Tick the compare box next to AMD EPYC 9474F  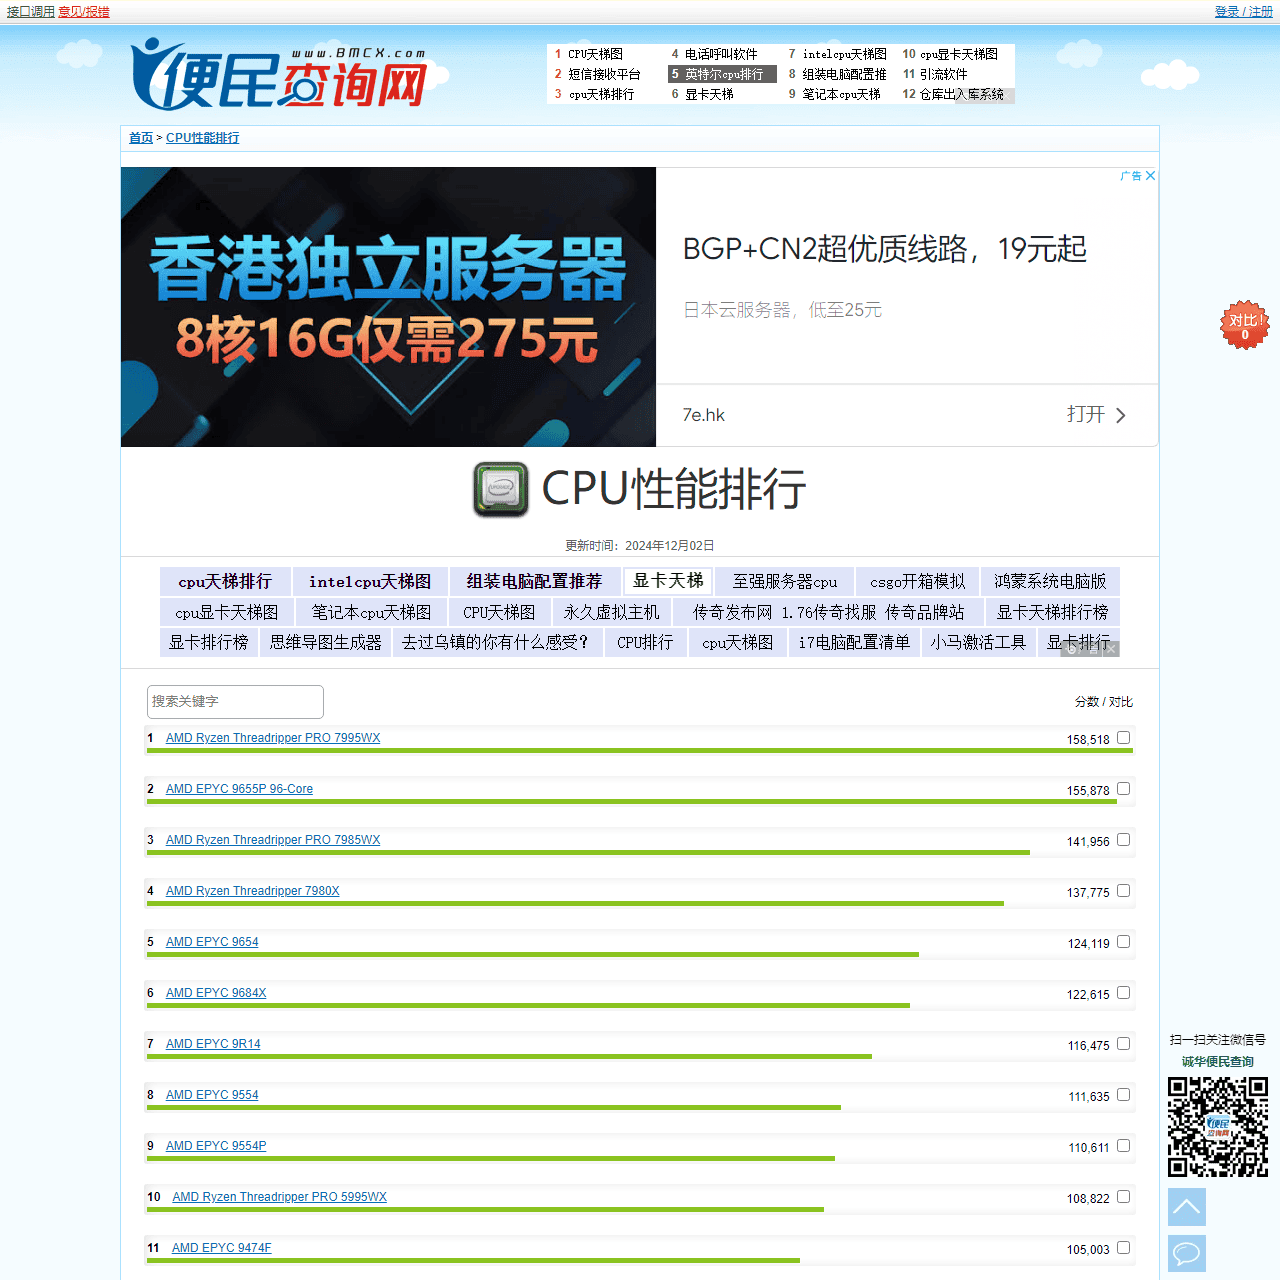click(x=1123, y=1247)
